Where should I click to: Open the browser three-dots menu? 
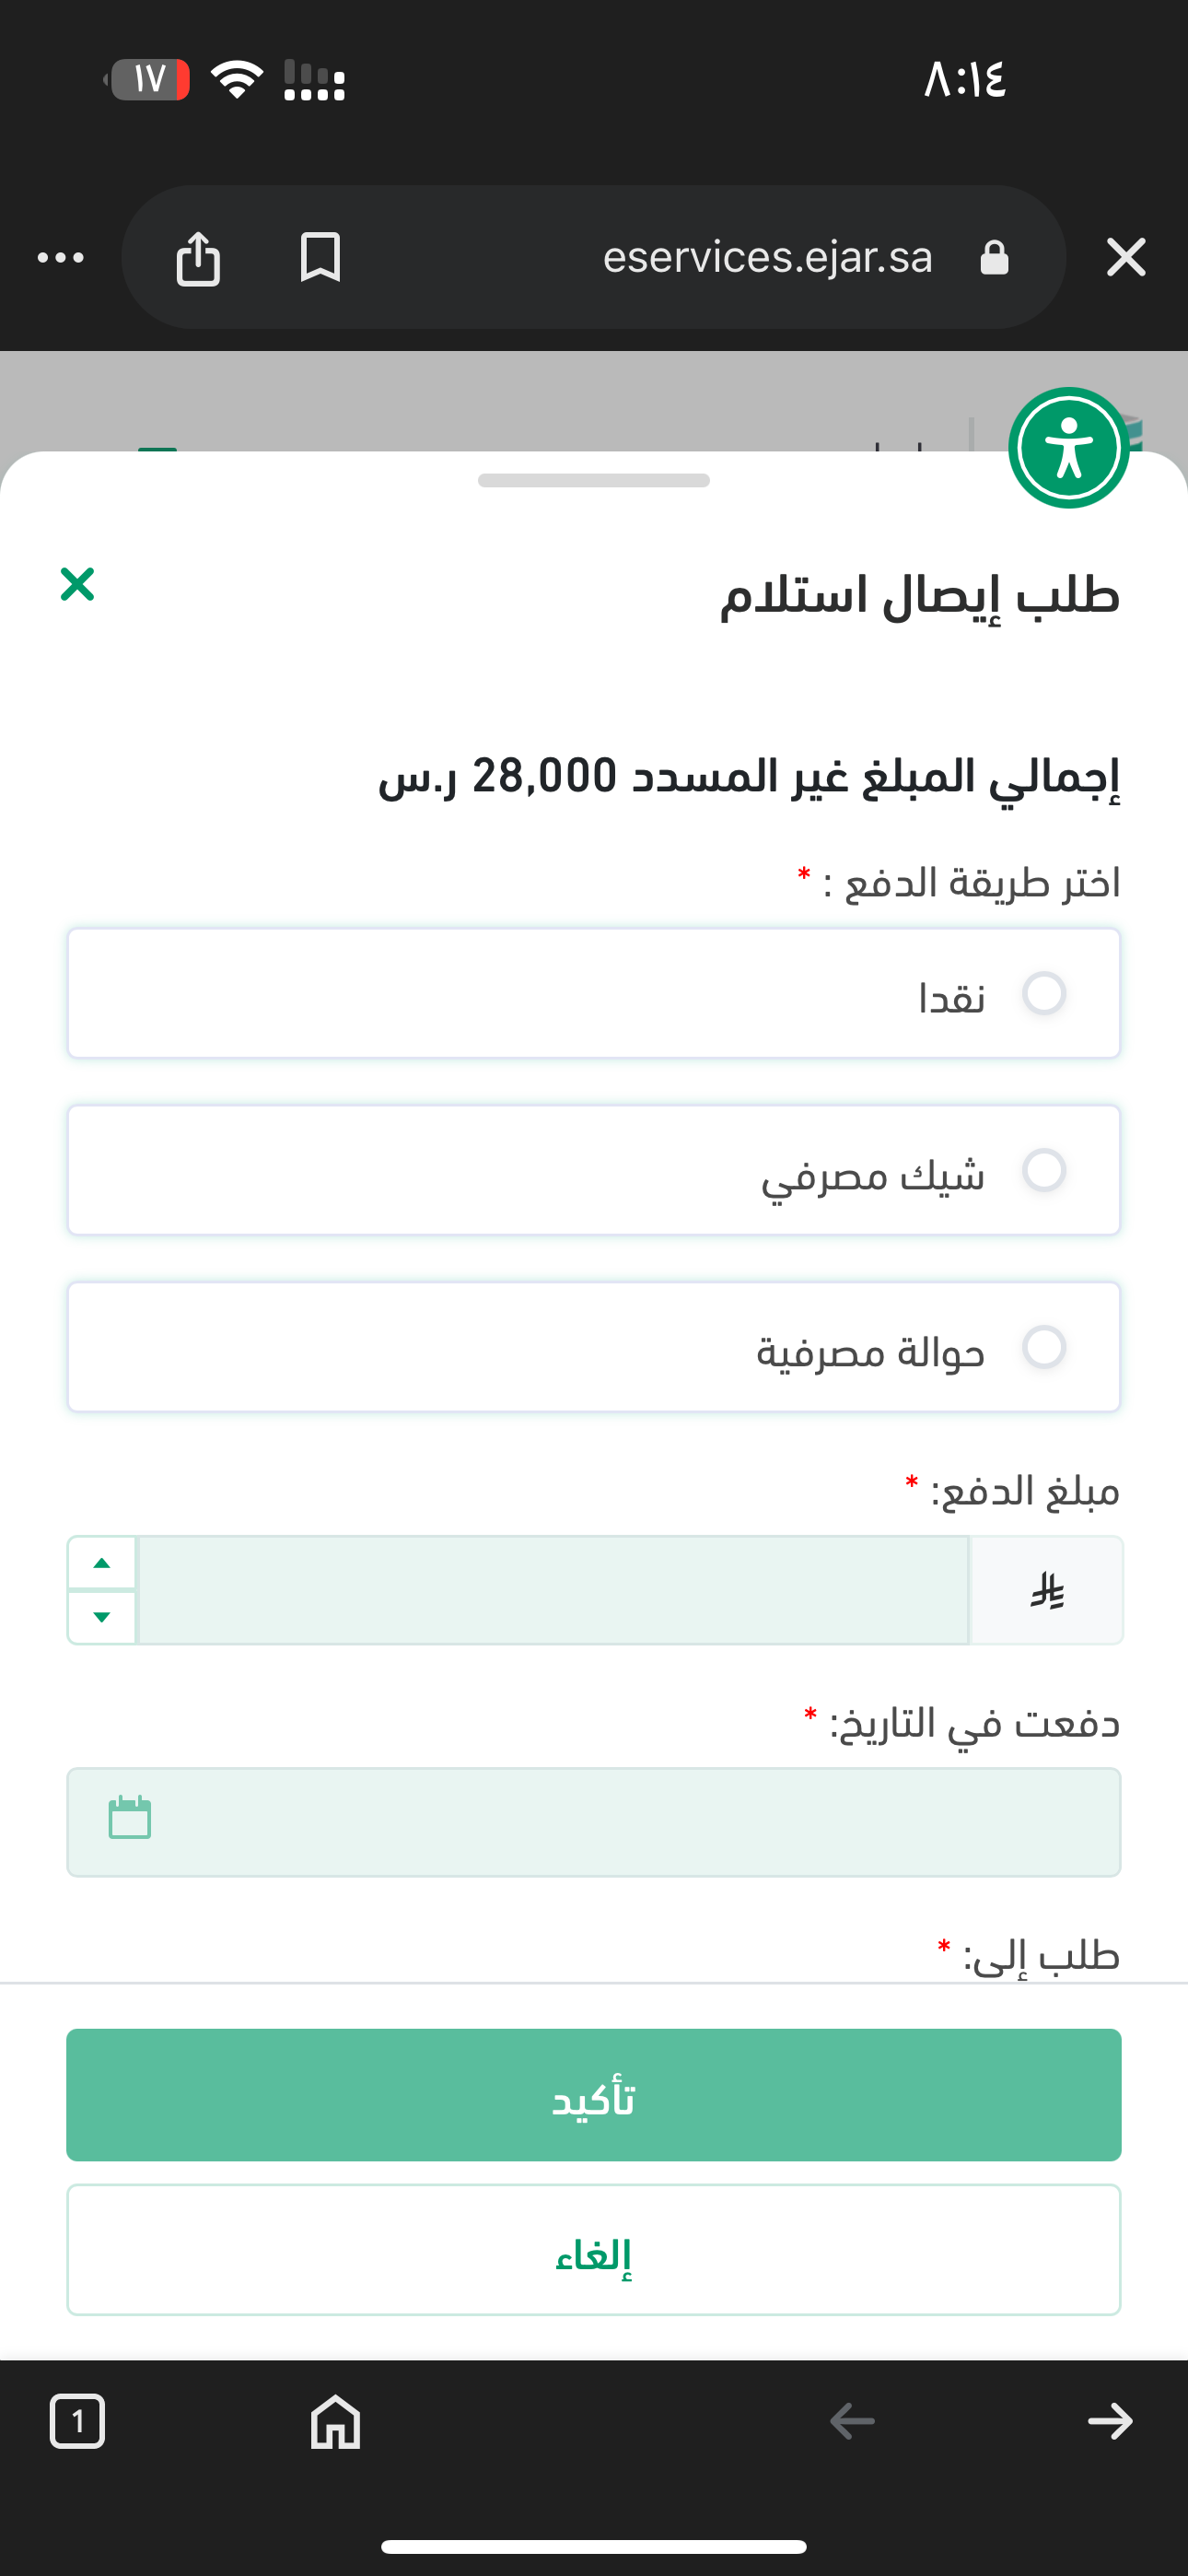tap(61, 258)
